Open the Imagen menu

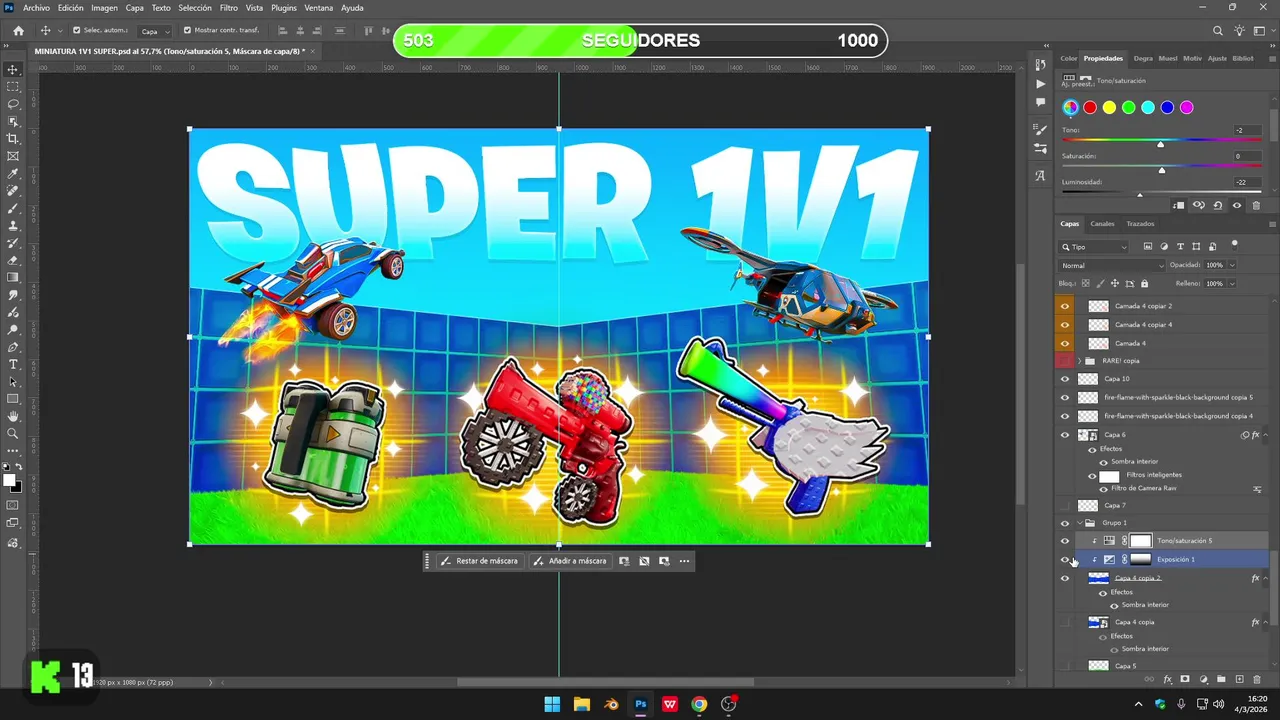(104, 8)
